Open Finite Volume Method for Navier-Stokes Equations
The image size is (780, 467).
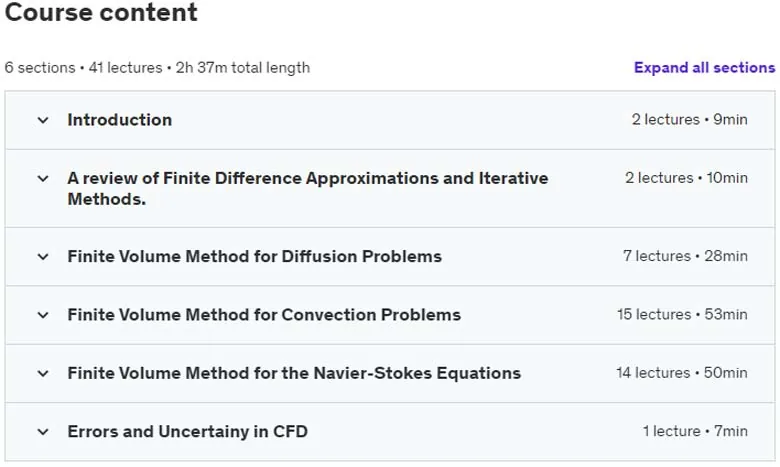pos(294,373)
